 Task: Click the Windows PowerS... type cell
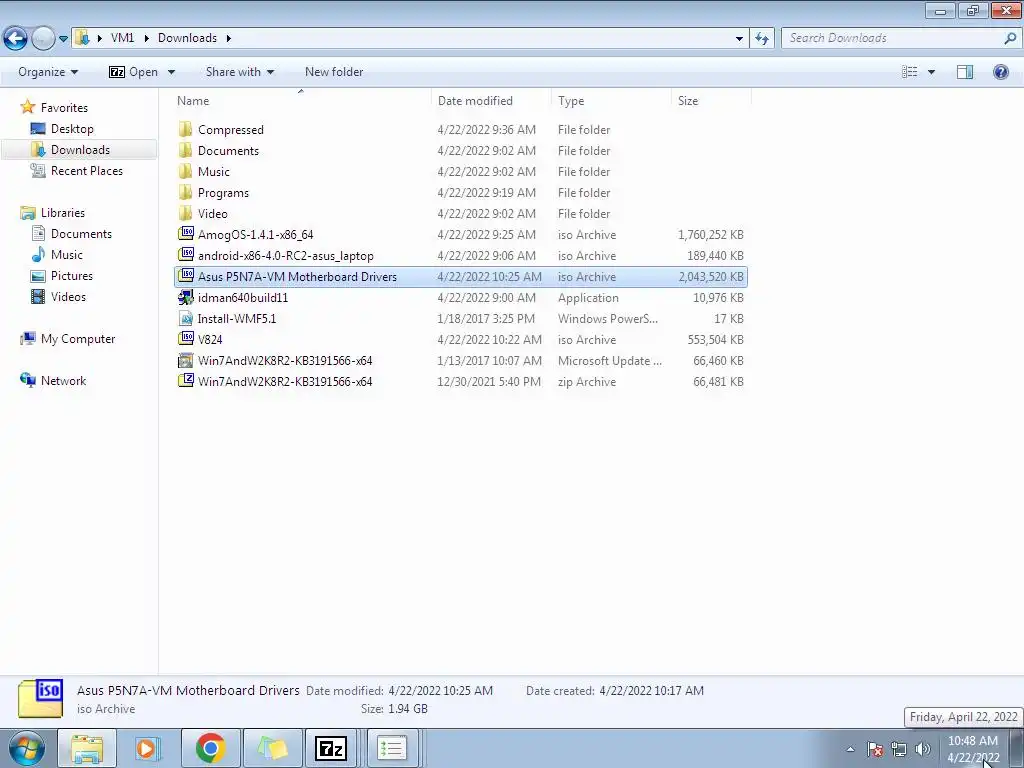[x=607, y=319]
